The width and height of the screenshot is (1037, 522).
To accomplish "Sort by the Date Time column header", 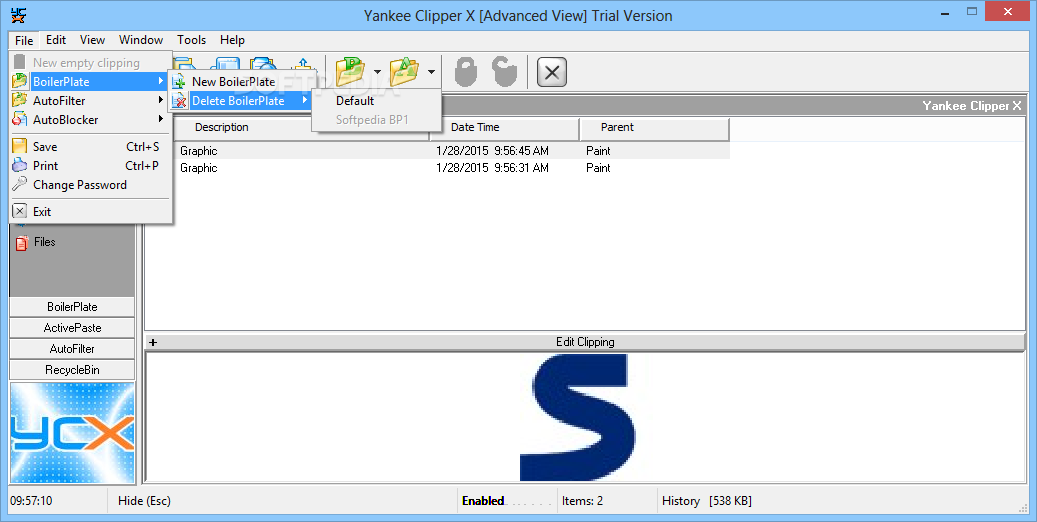I will pyautogui.click(x=505, y=127).
